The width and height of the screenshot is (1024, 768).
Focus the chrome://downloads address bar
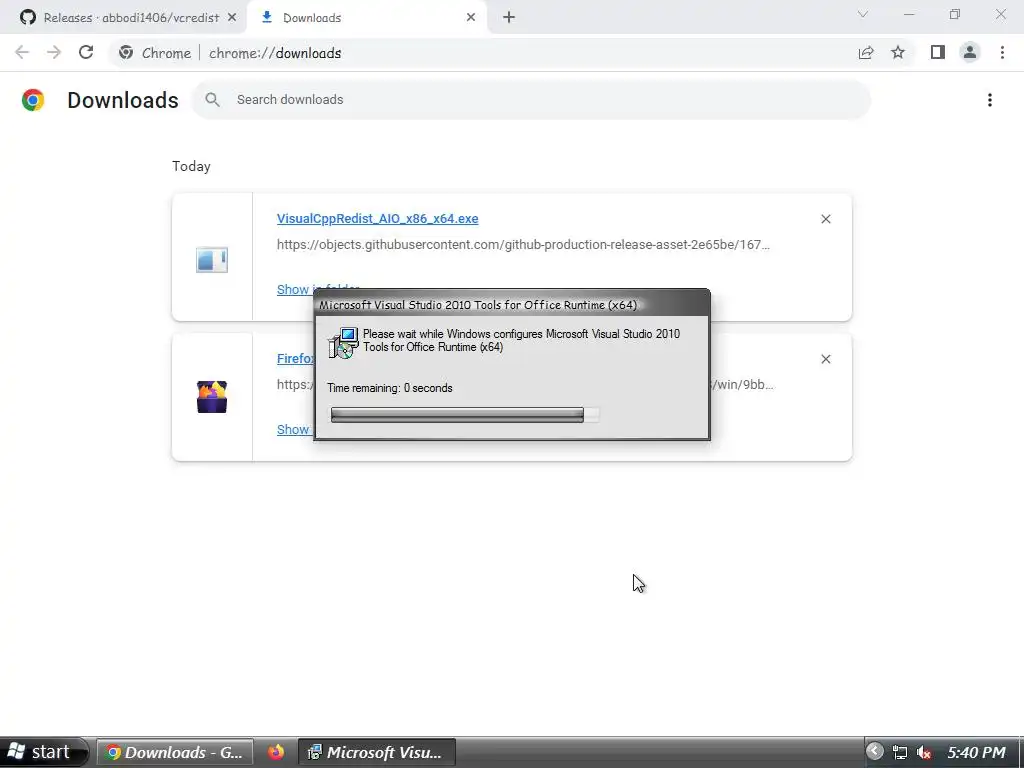point(275,53)
